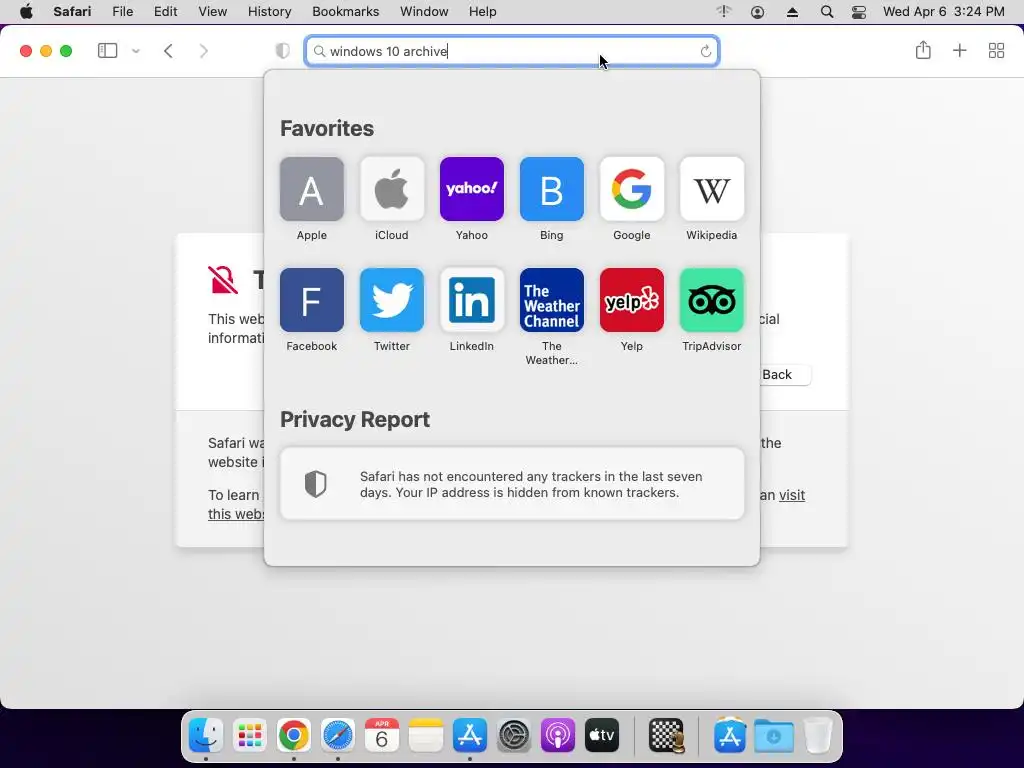
Task: Show the tab overview grid
Action: 997,51
